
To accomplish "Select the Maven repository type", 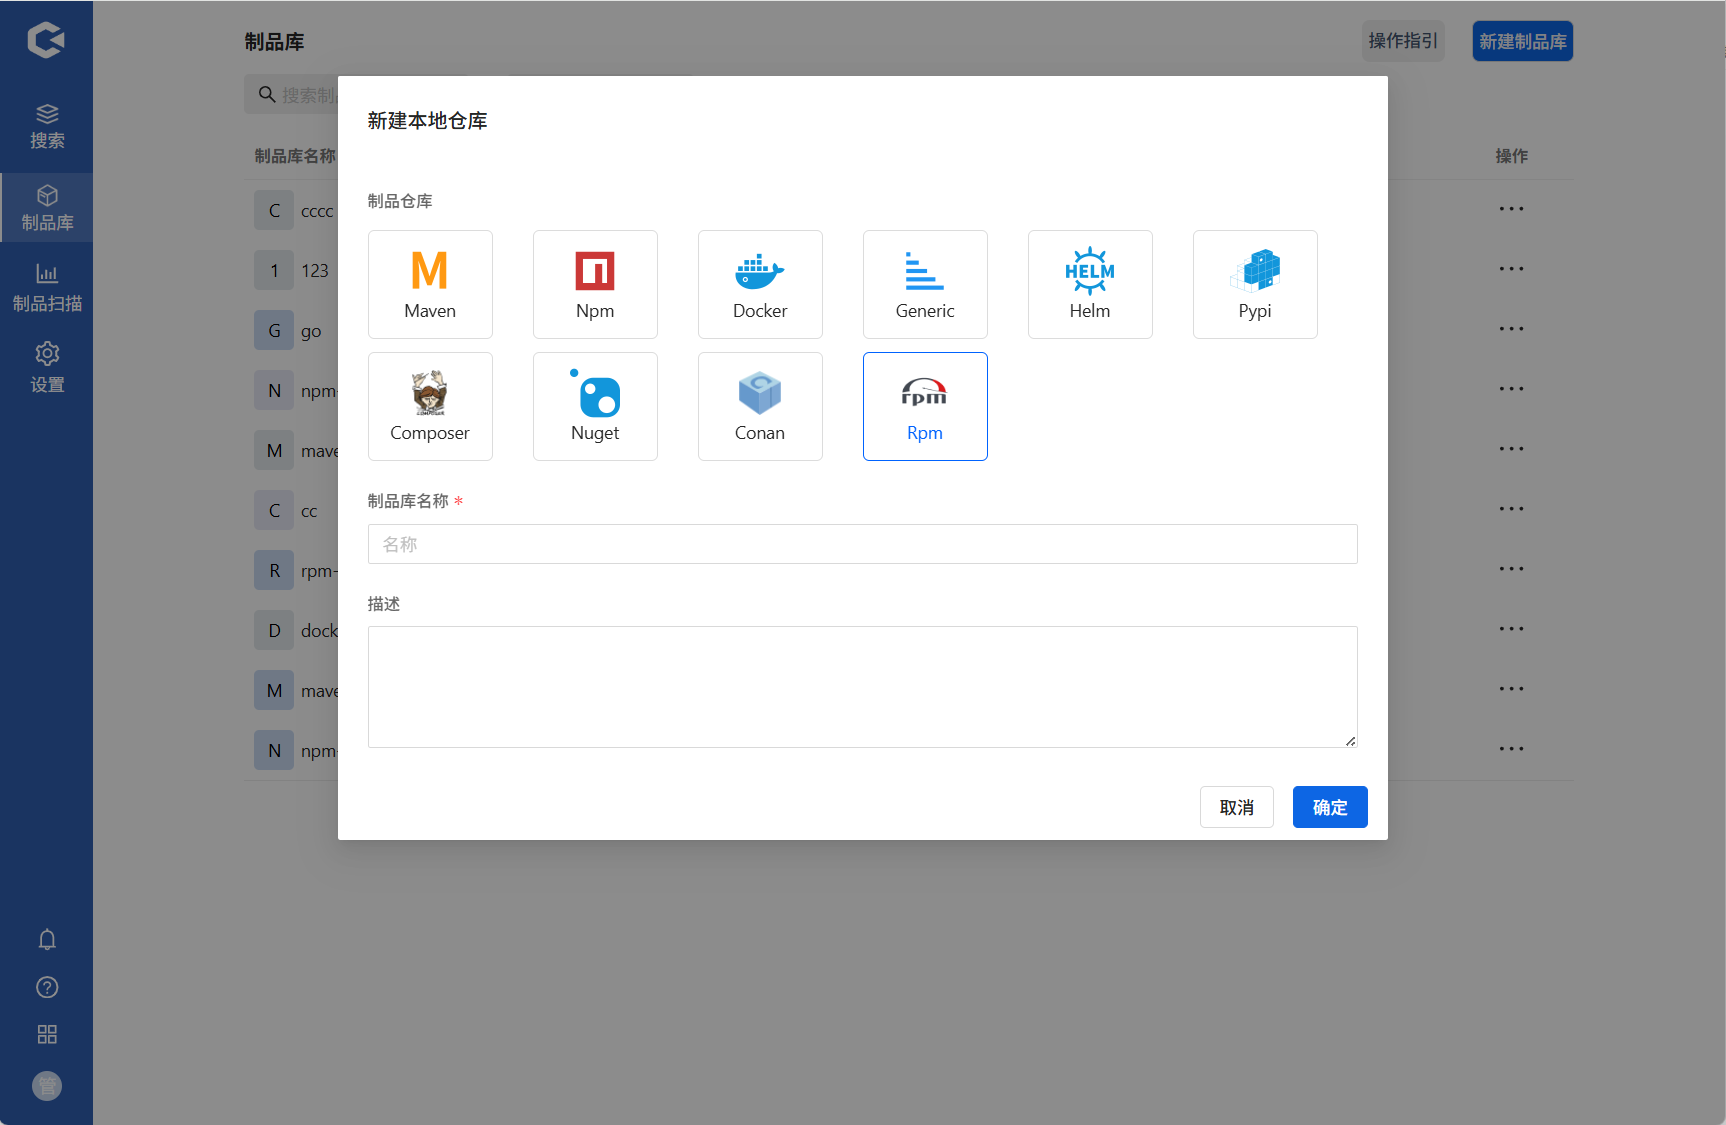I will click(430, 285).
